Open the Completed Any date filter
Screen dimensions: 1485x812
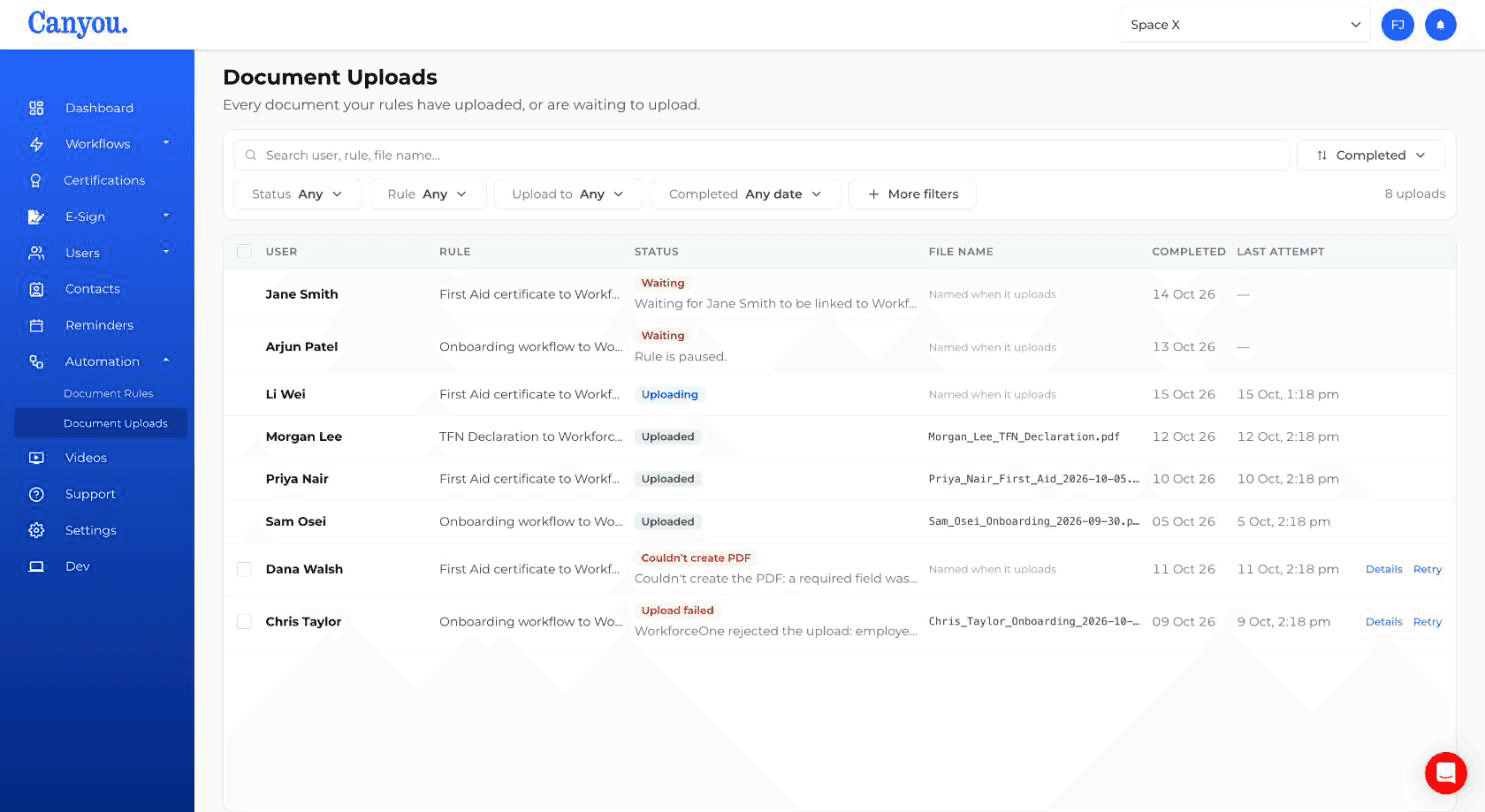point(746,194)
